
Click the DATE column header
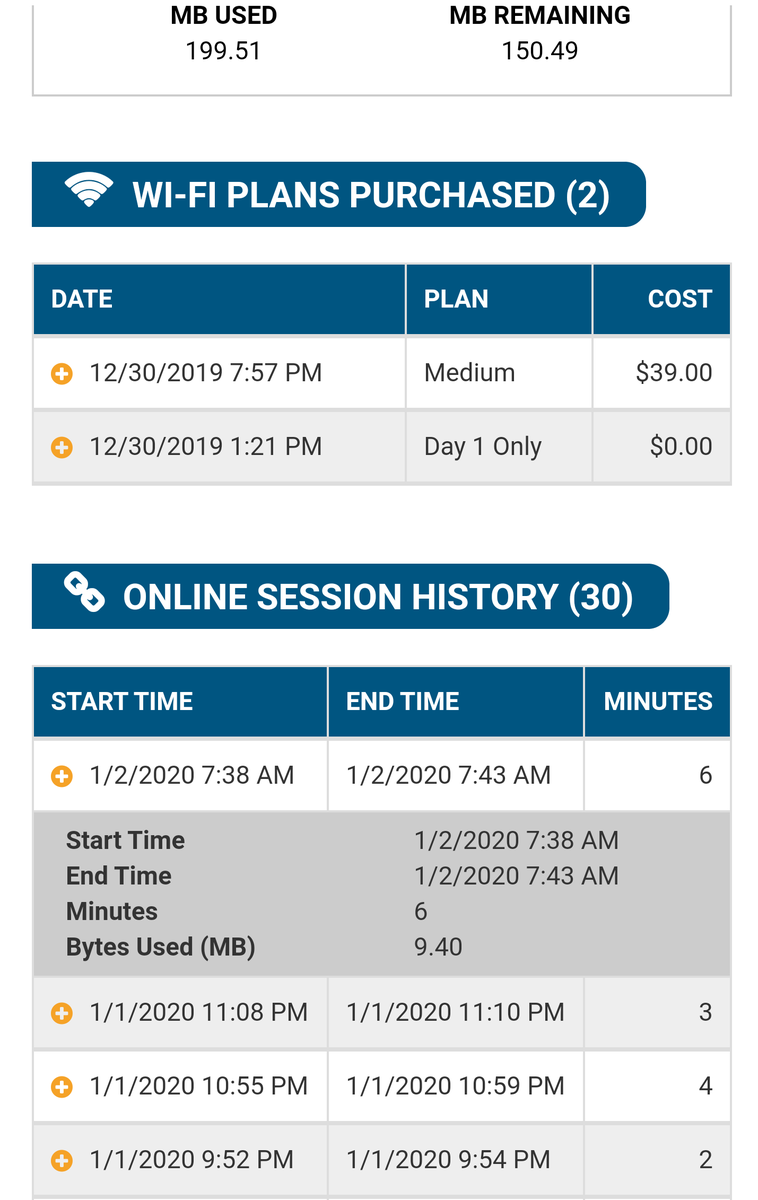pos(219,299)
